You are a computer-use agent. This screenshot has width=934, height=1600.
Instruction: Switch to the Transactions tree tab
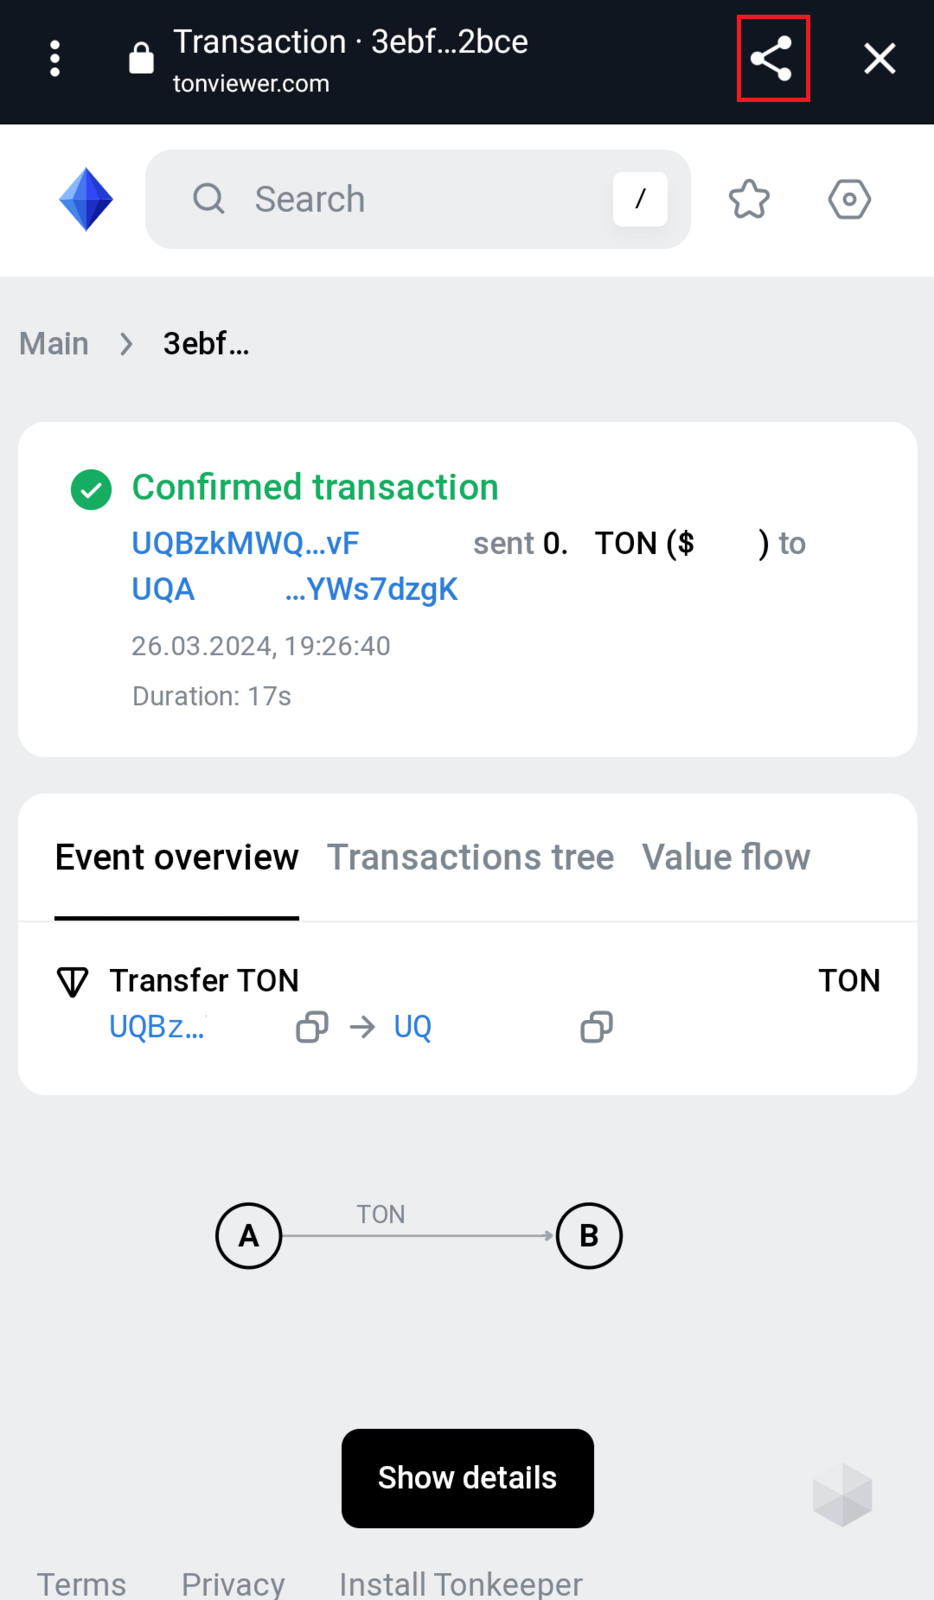pos(470,857)
